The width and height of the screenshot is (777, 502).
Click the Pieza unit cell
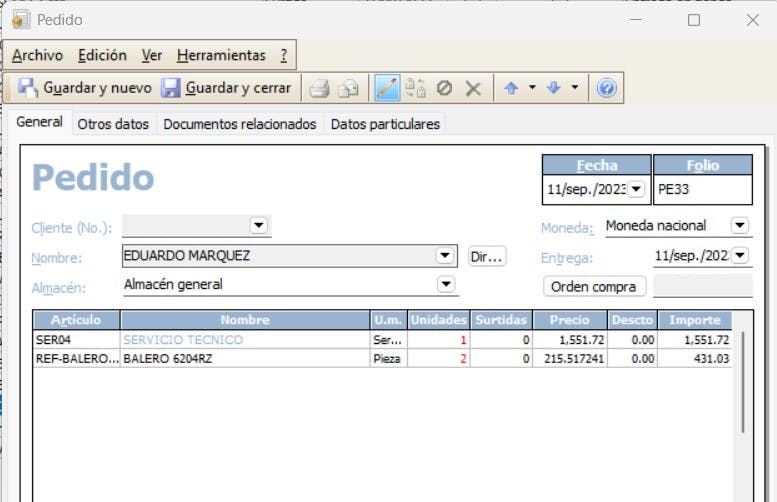click(388, 359)
